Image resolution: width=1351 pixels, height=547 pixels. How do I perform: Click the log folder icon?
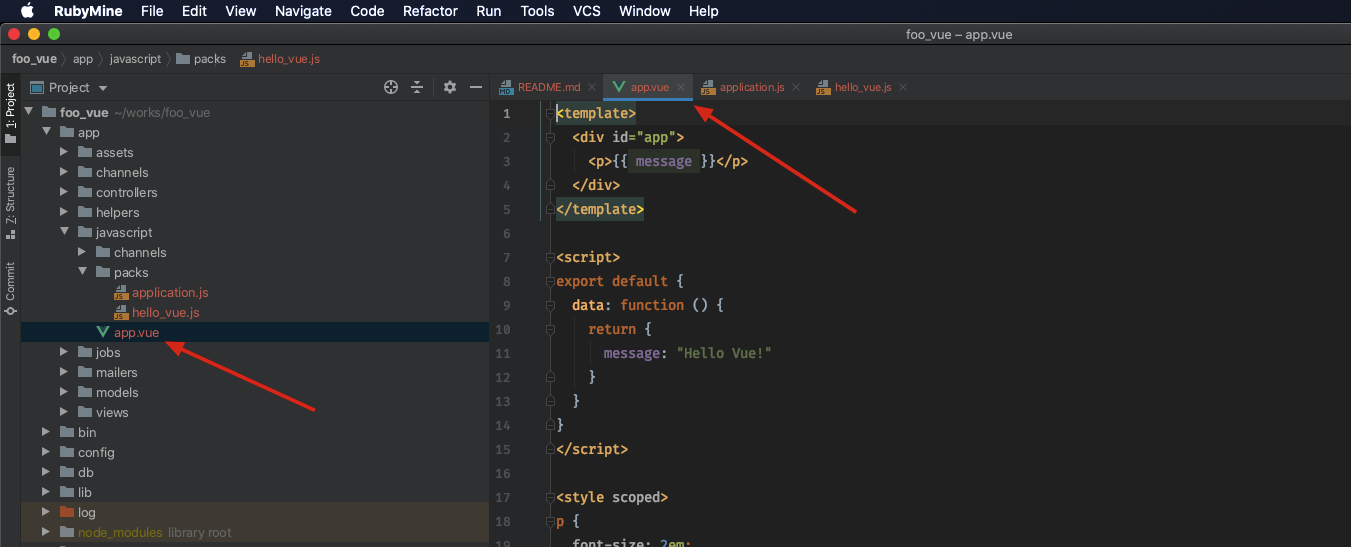67,512
